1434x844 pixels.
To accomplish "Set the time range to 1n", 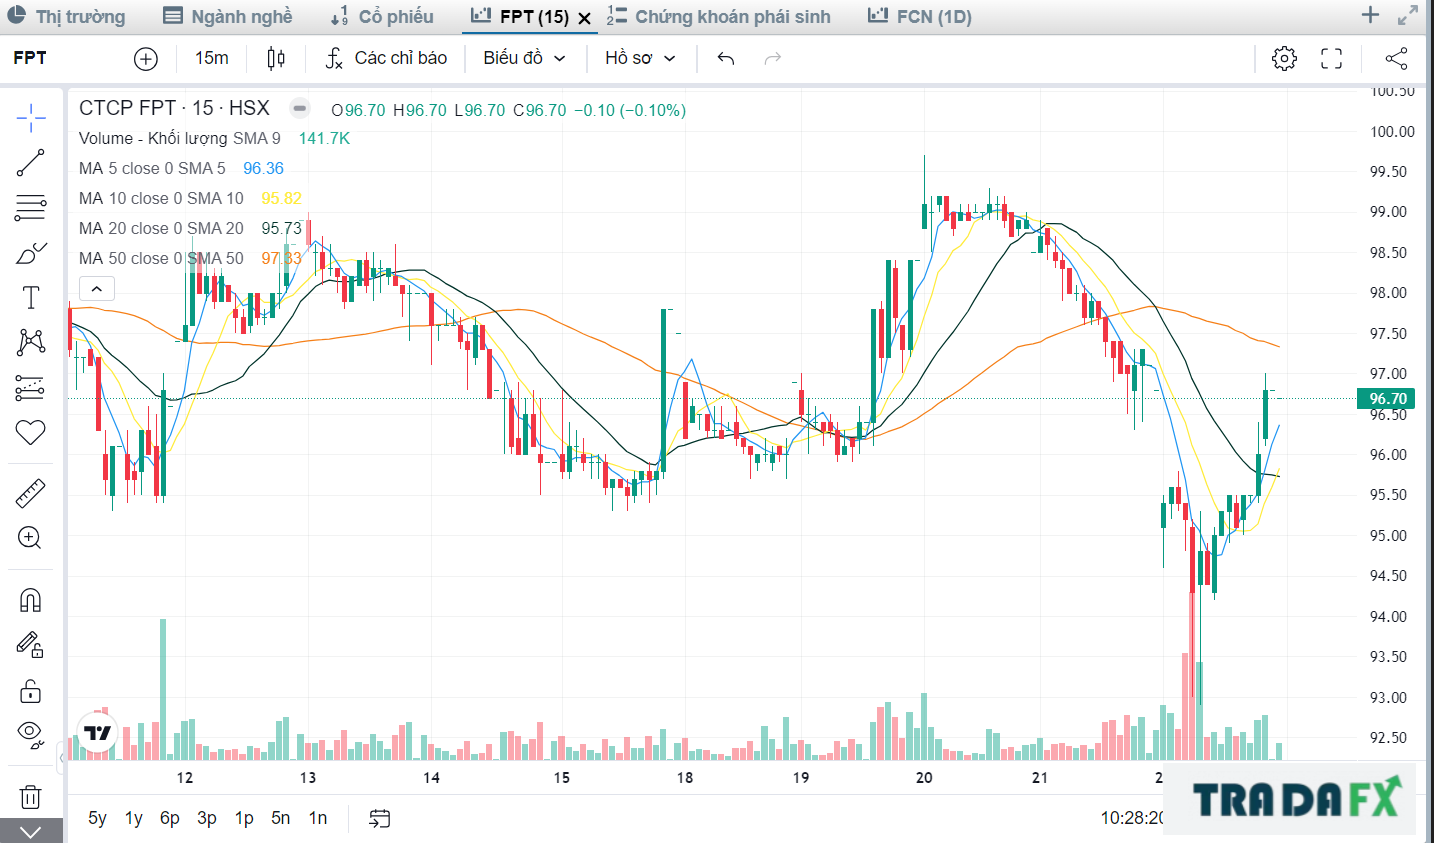I will click(318, 818).
